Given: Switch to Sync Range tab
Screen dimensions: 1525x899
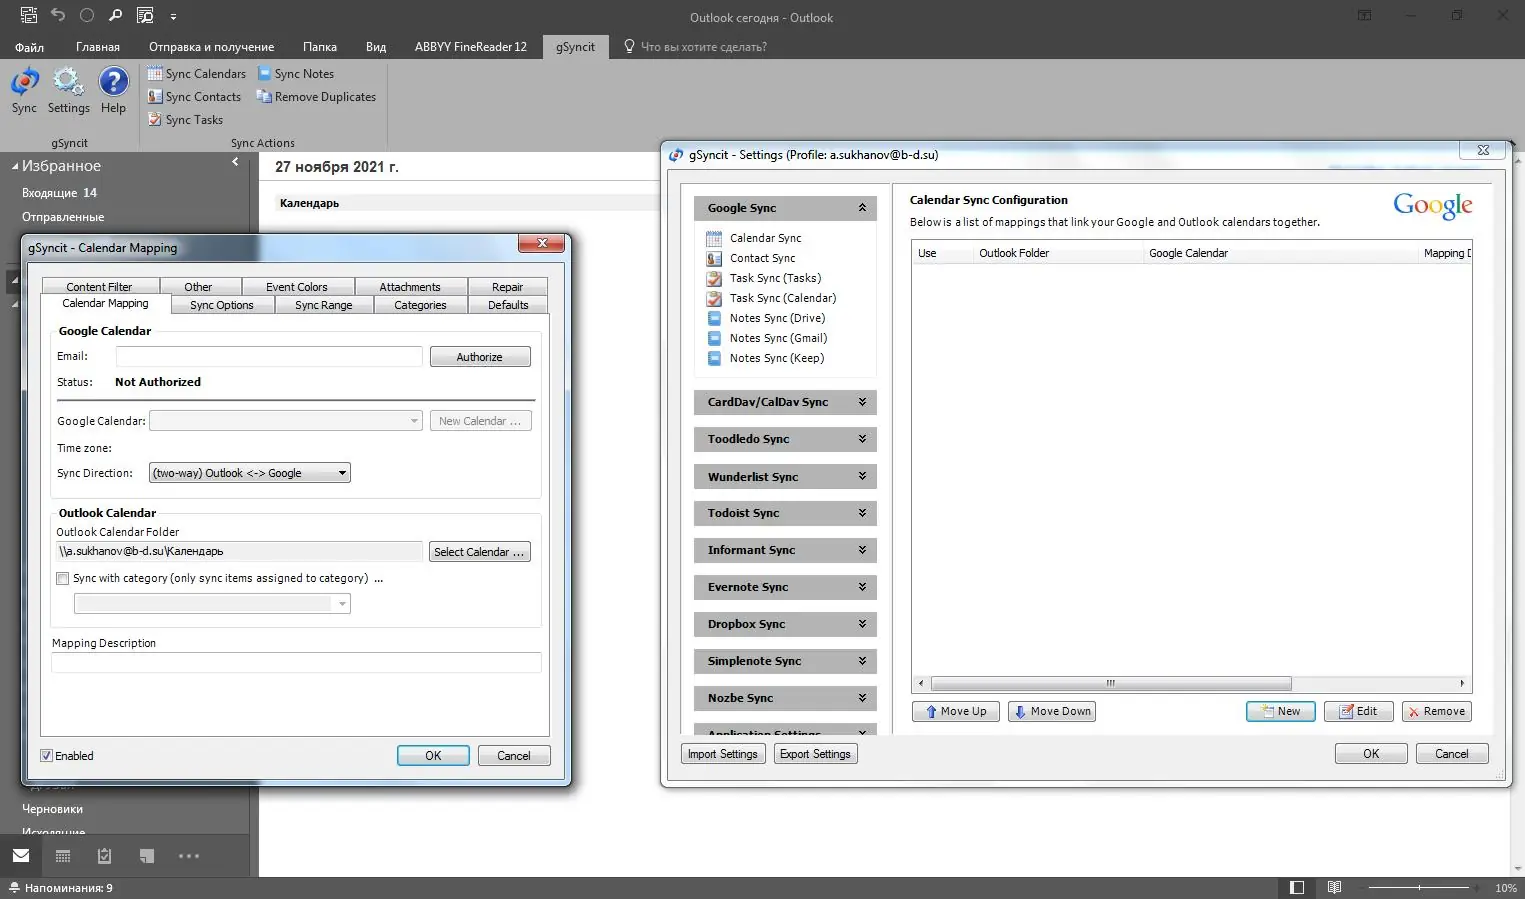Looking at the screenshot, I should (323, 305).
